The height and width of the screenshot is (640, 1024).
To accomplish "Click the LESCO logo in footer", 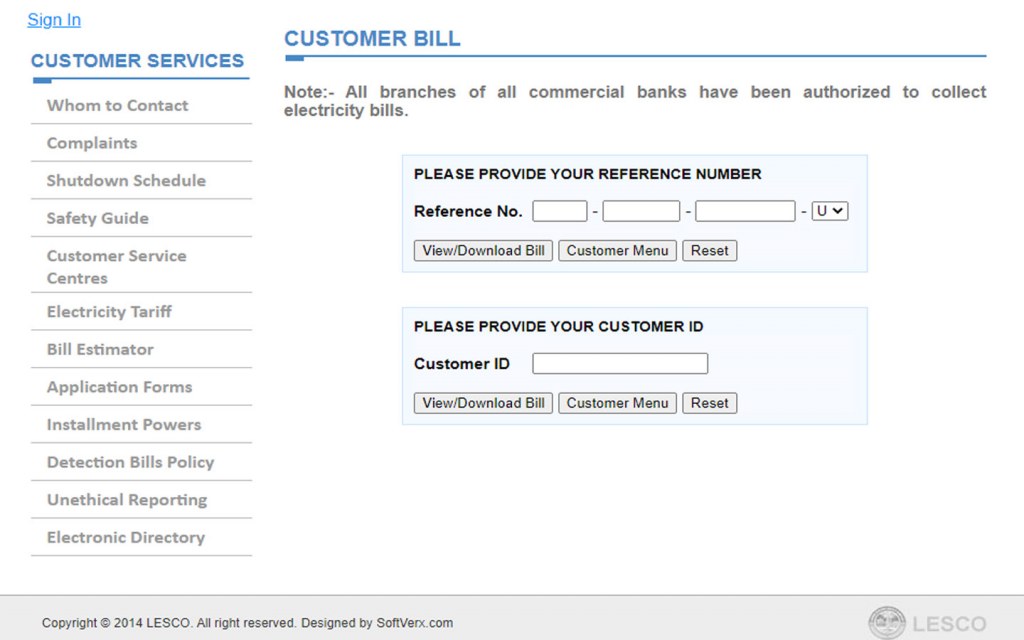I will [x=927, y=623].
